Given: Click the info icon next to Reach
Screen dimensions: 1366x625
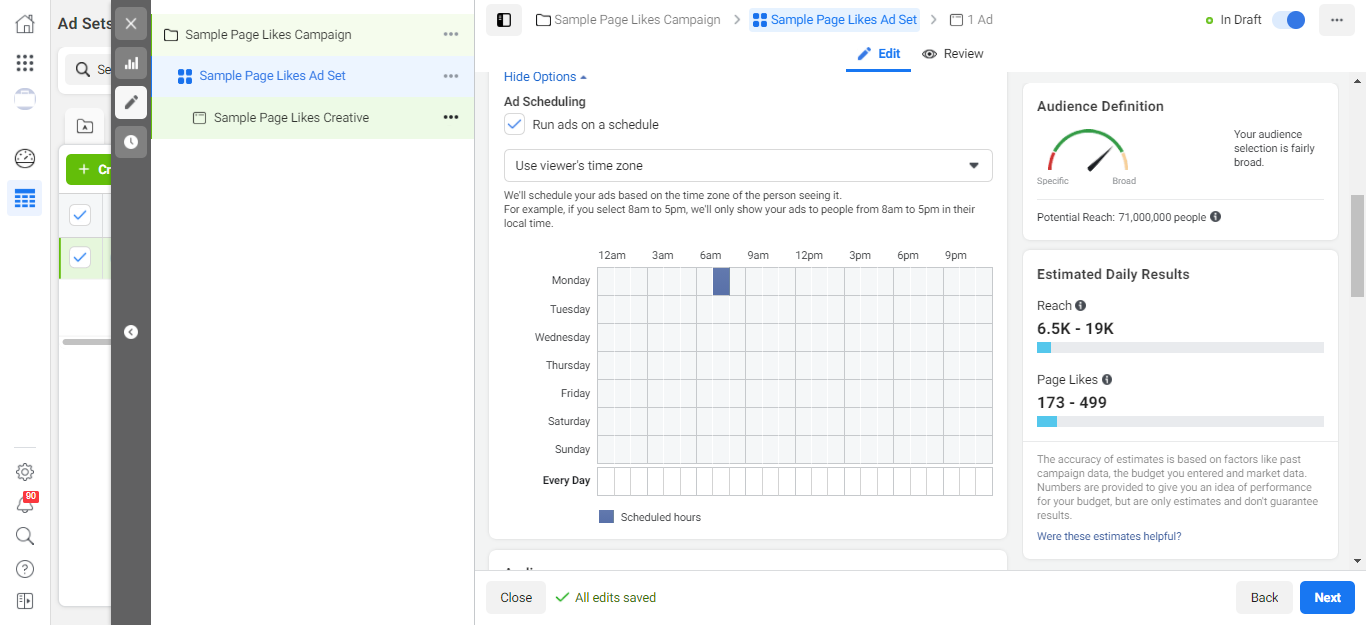Looking at the screenshot, I should point(1081,306).
